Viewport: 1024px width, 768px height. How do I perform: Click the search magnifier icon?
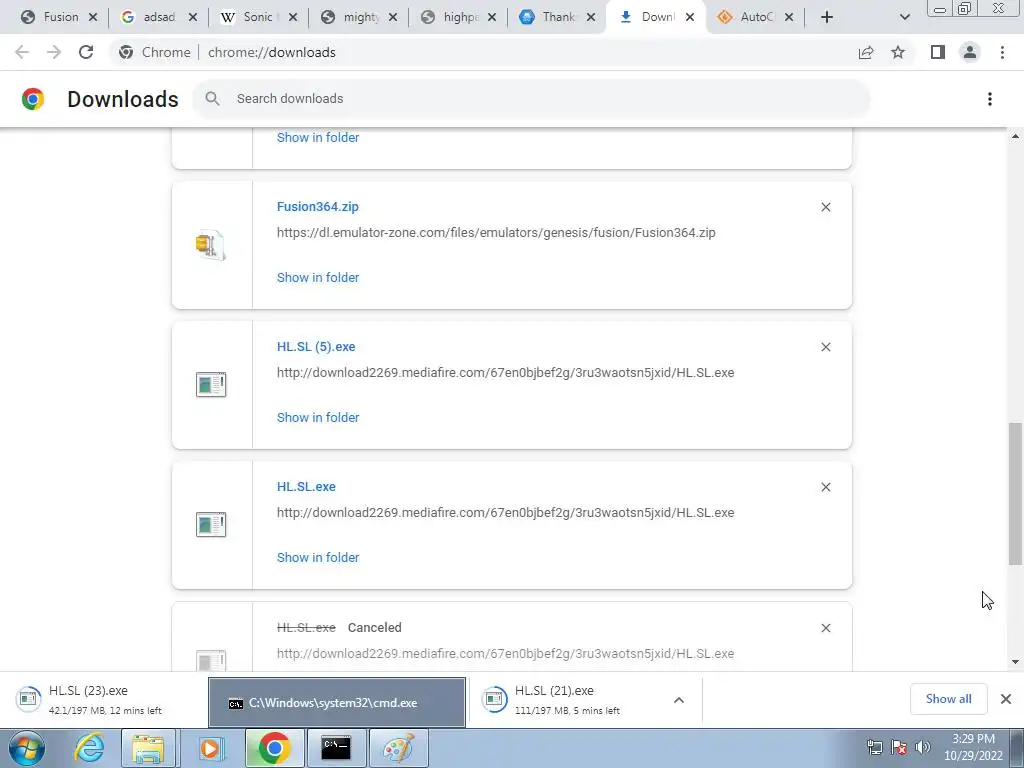(212, 99)
